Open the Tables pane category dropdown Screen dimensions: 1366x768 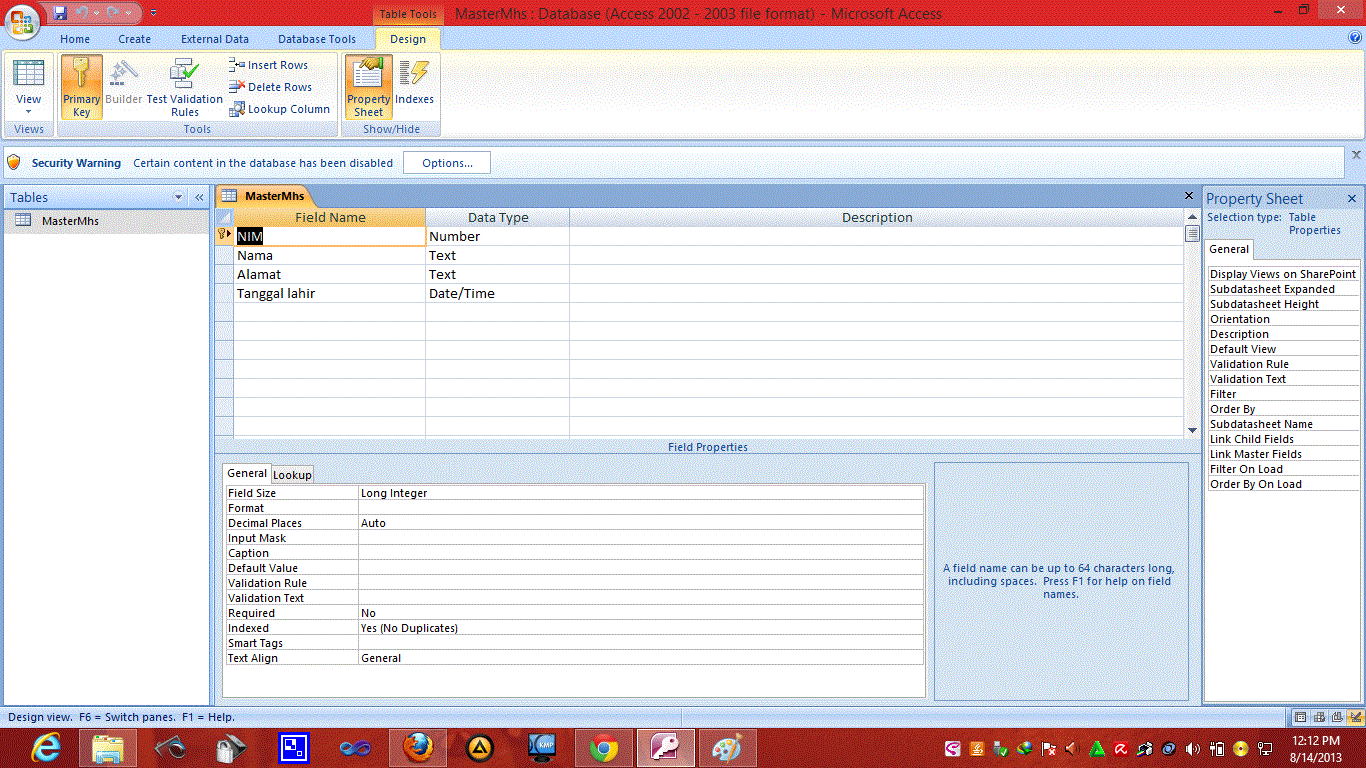[180, 197]
